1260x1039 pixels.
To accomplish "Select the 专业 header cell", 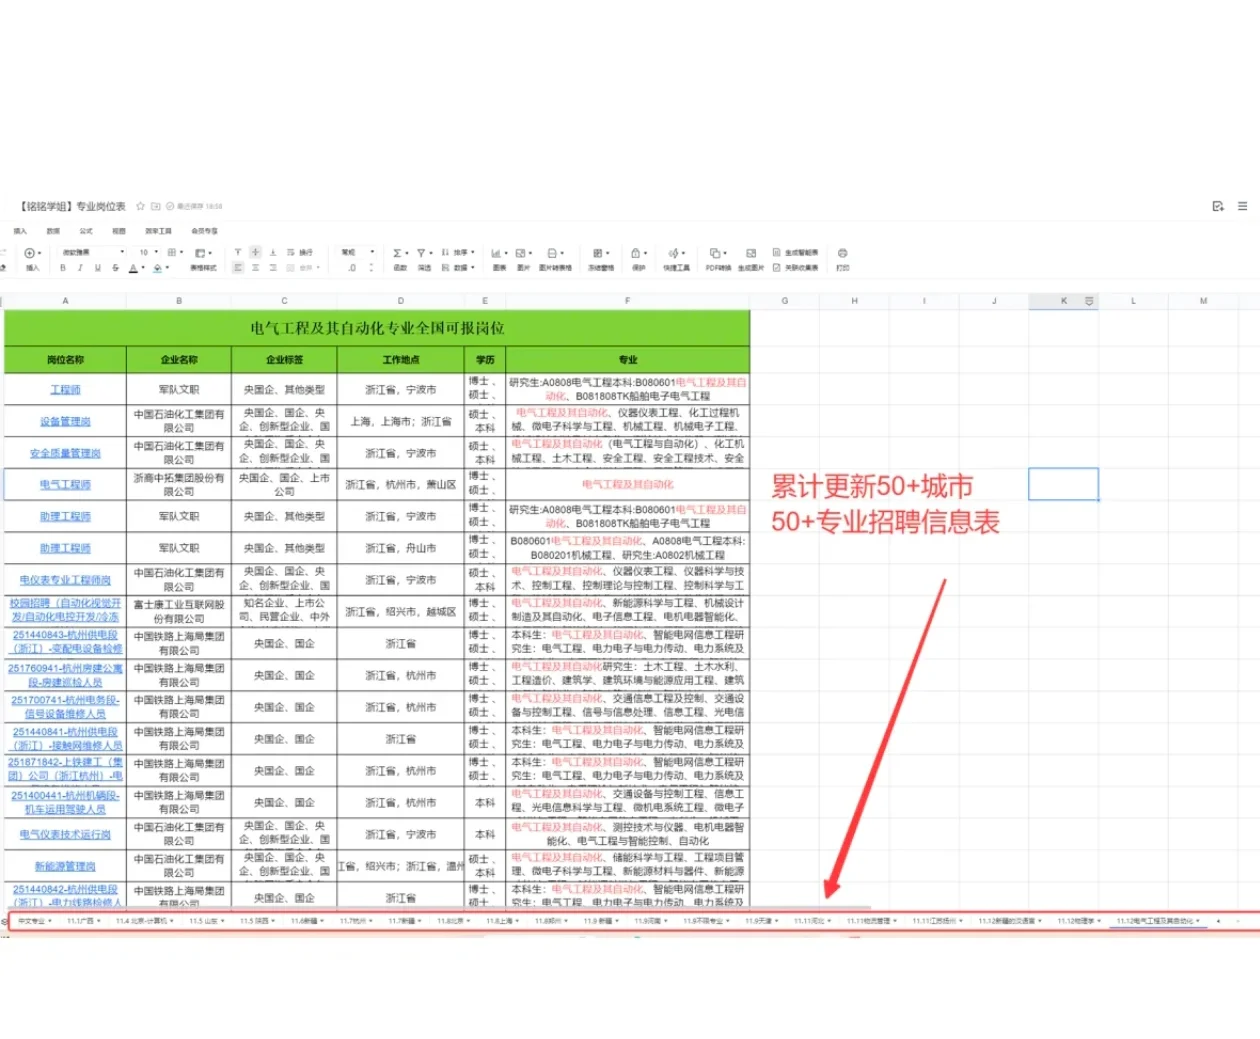I will pyautogui.click(x=627, y=359).
